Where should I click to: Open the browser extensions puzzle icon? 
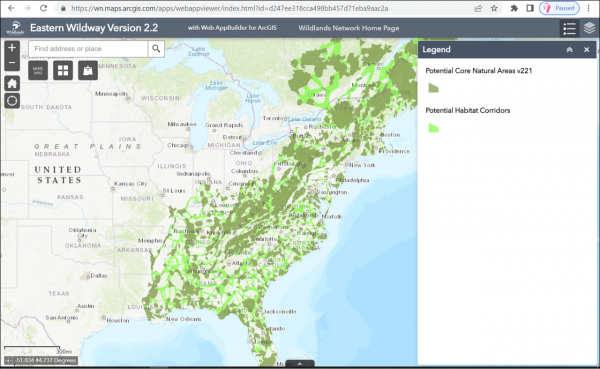click(x=514, y=8)
